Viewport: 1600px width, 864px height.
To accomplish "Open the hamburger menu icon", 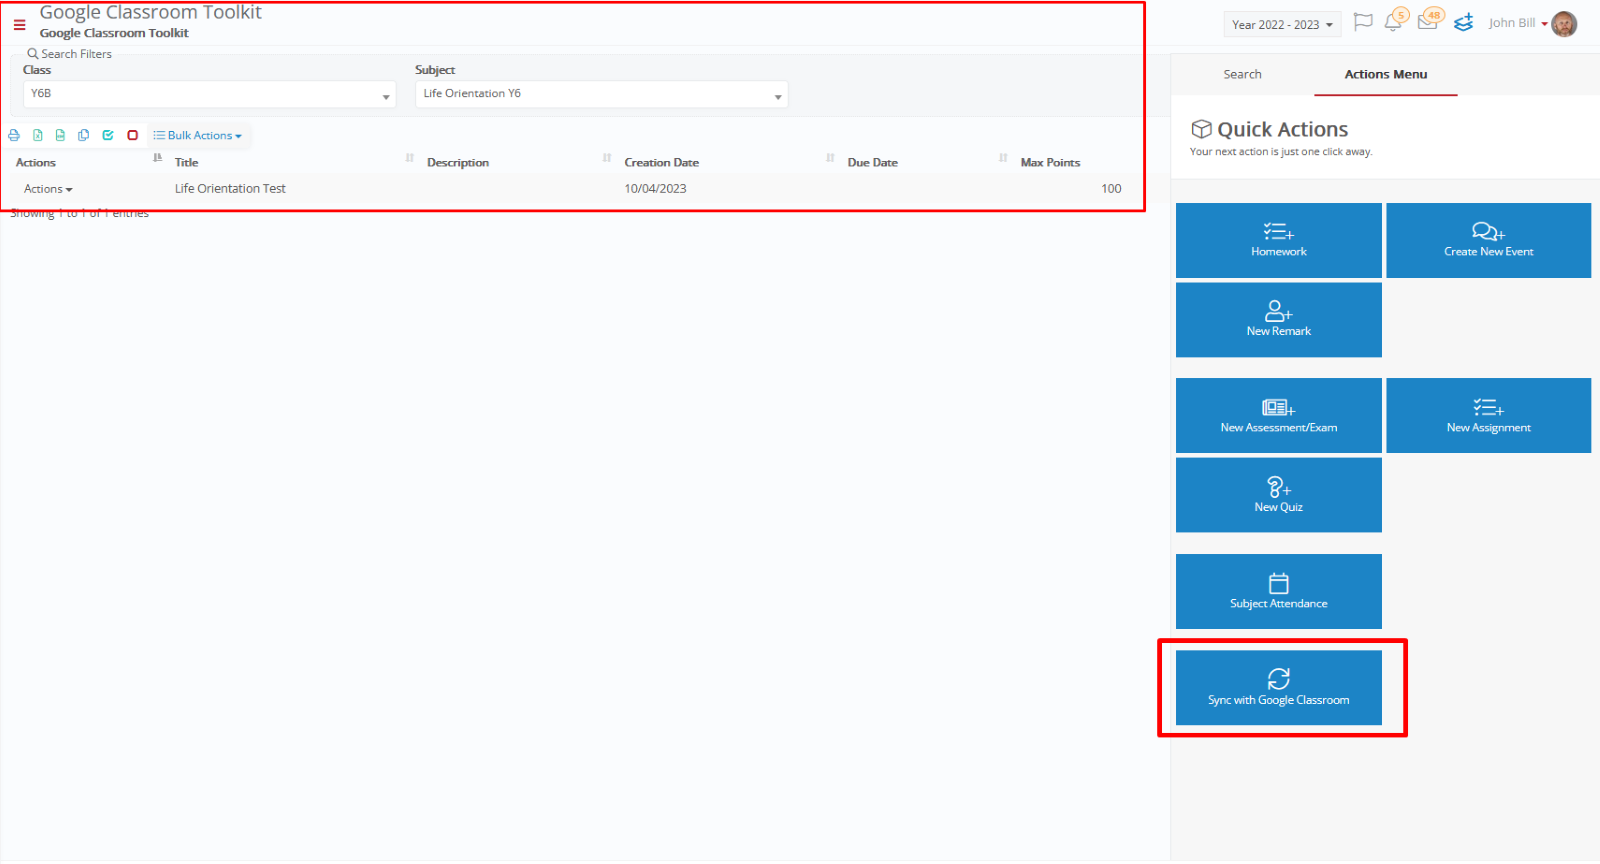I will (x=19, y=25).
